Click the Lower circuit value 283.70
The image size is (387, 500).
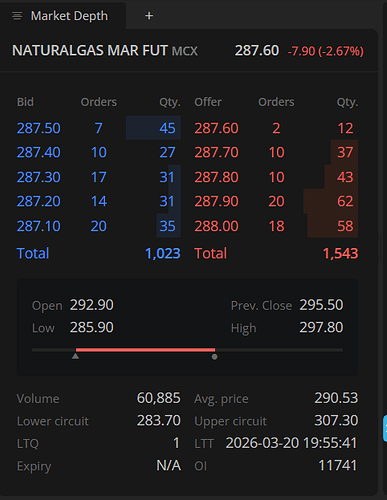coord(159,421)
